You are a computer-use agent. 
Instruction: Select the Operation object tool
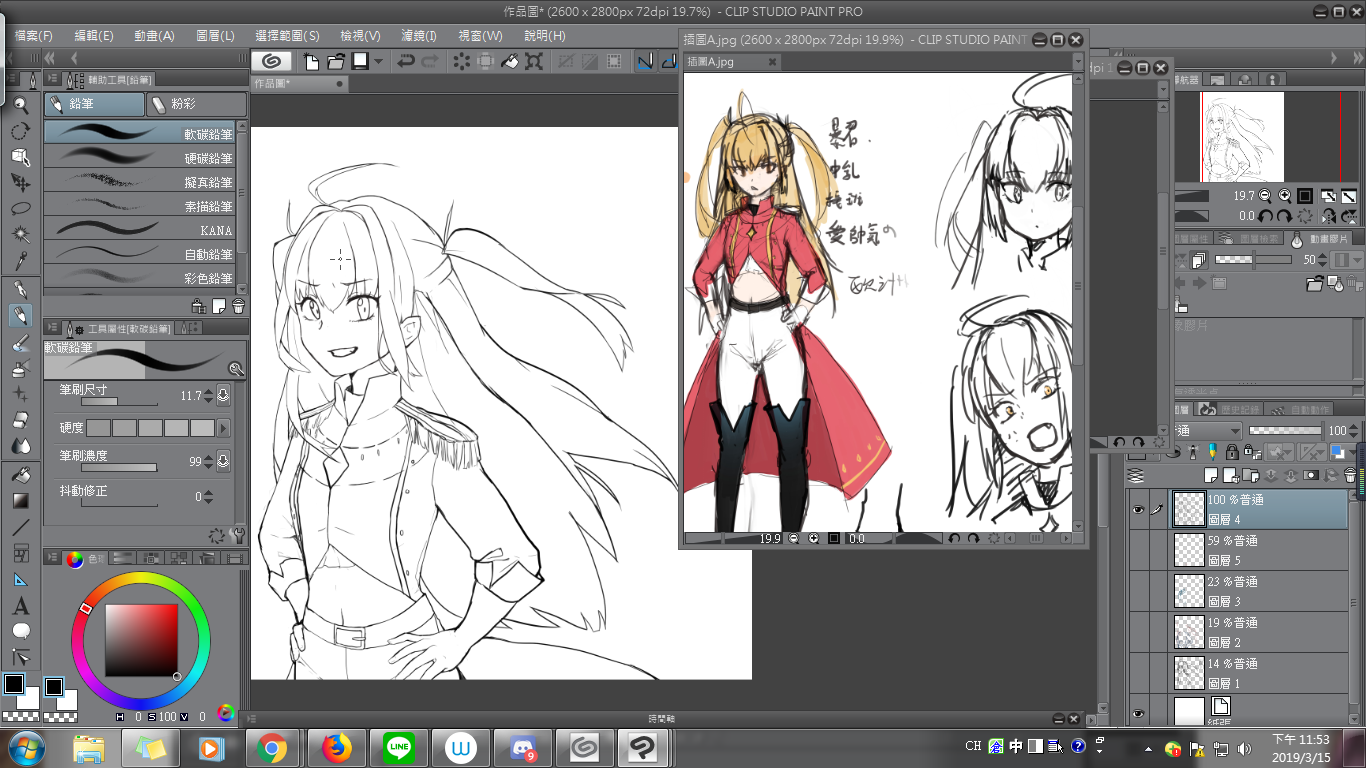pos(20,157)
